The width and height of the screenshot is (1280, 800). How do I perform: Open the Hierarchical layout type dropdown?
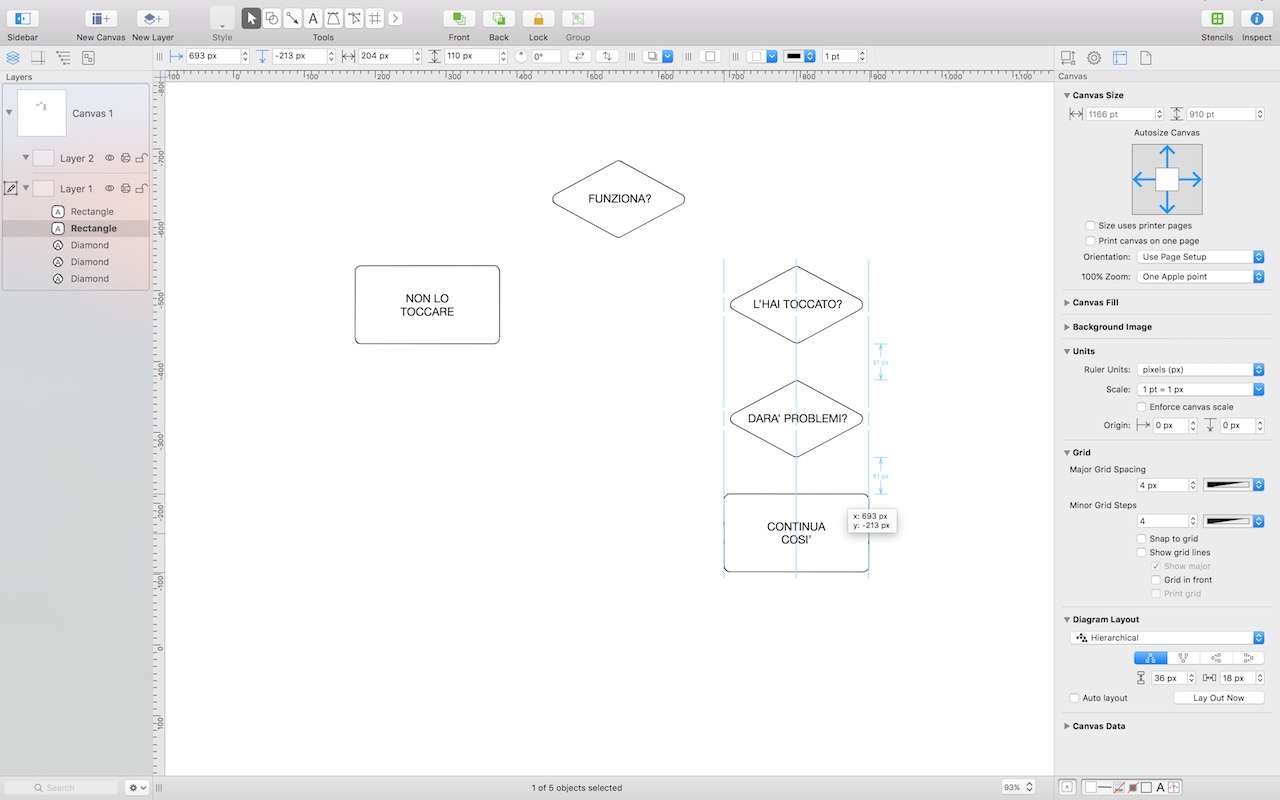(1167, 638)
